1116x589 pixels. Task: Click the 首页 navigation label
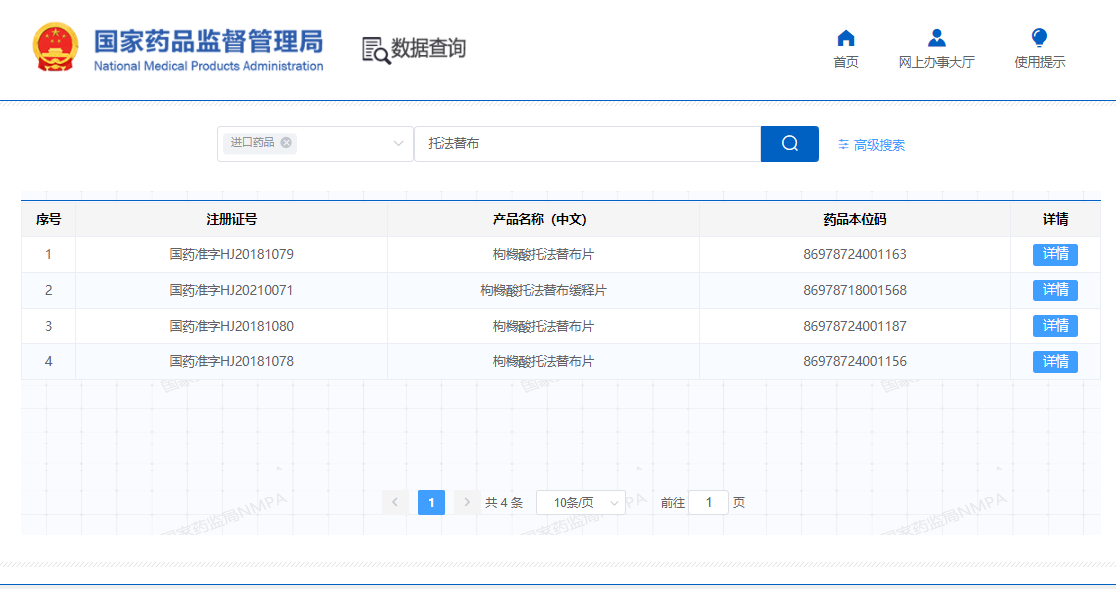846,63
